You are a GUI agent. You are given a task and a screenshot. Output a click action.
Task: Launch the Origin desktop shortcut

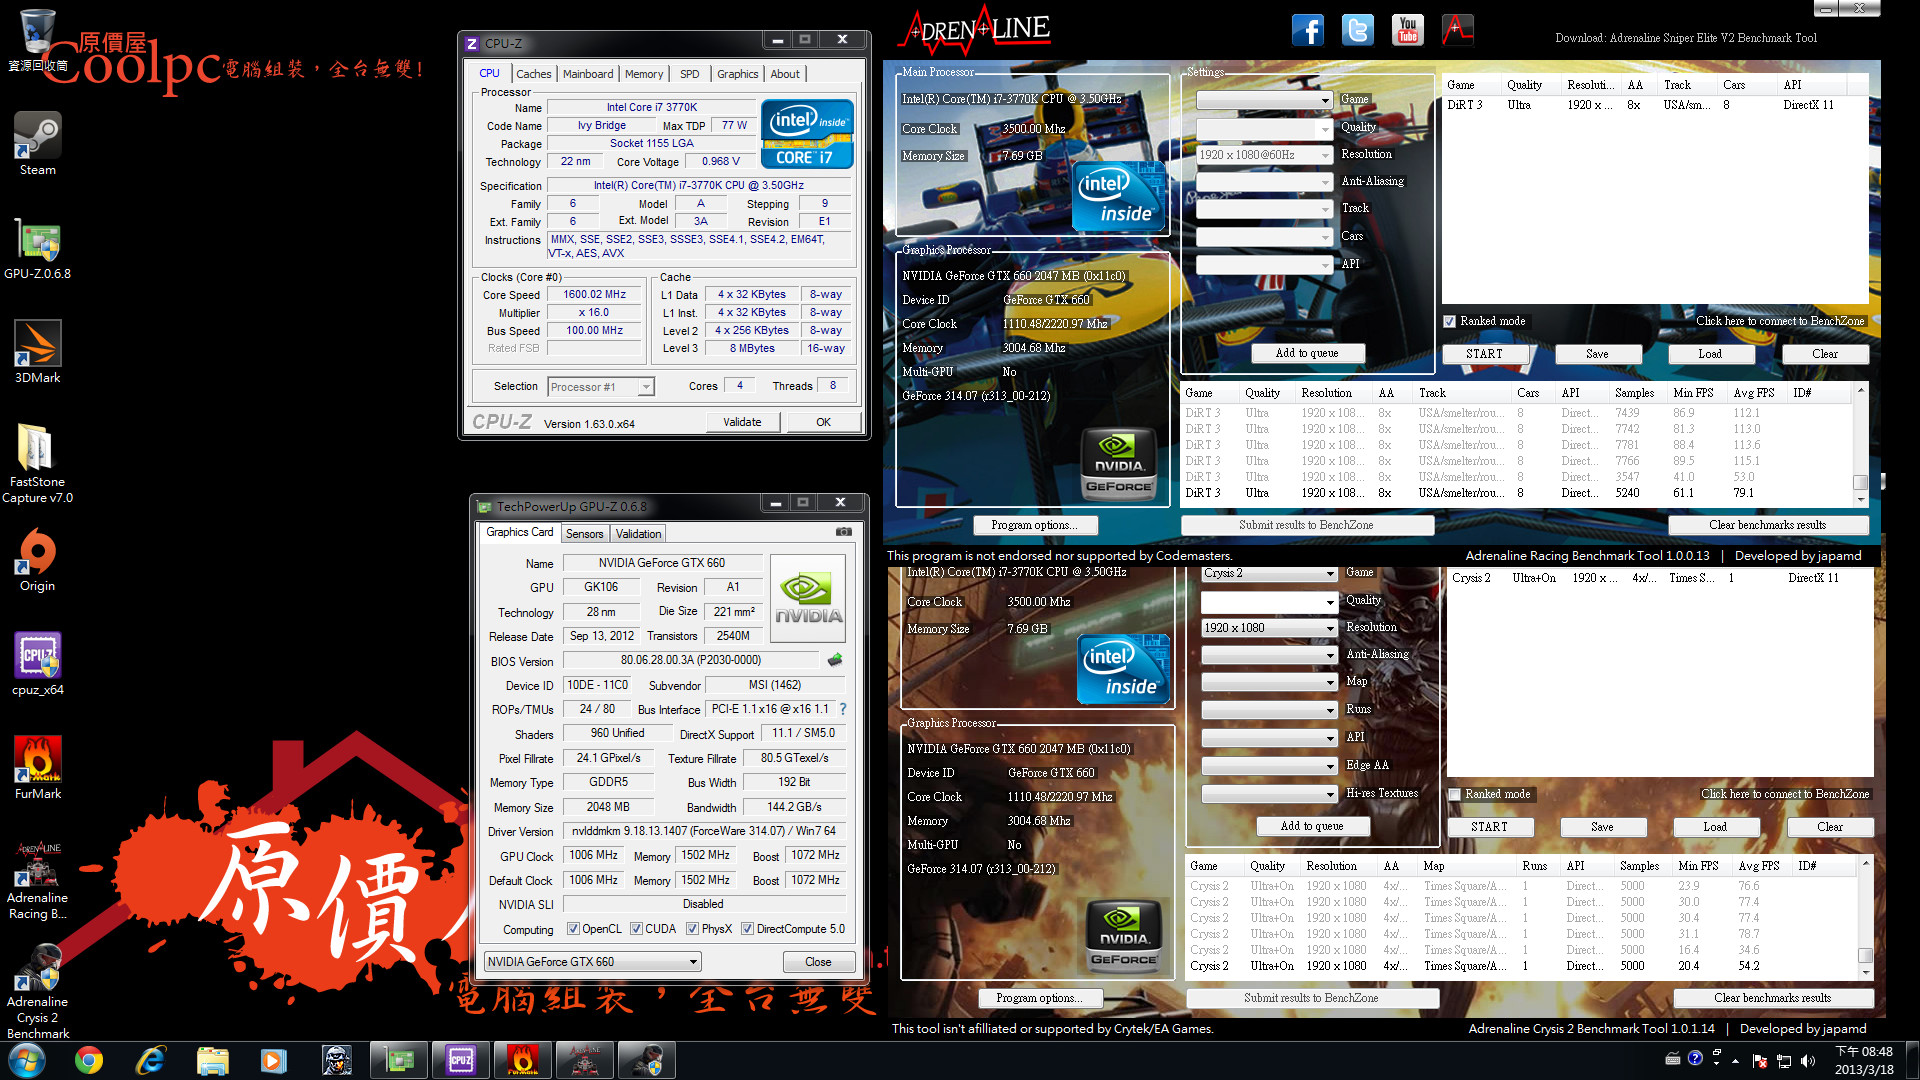click(37, 560)
